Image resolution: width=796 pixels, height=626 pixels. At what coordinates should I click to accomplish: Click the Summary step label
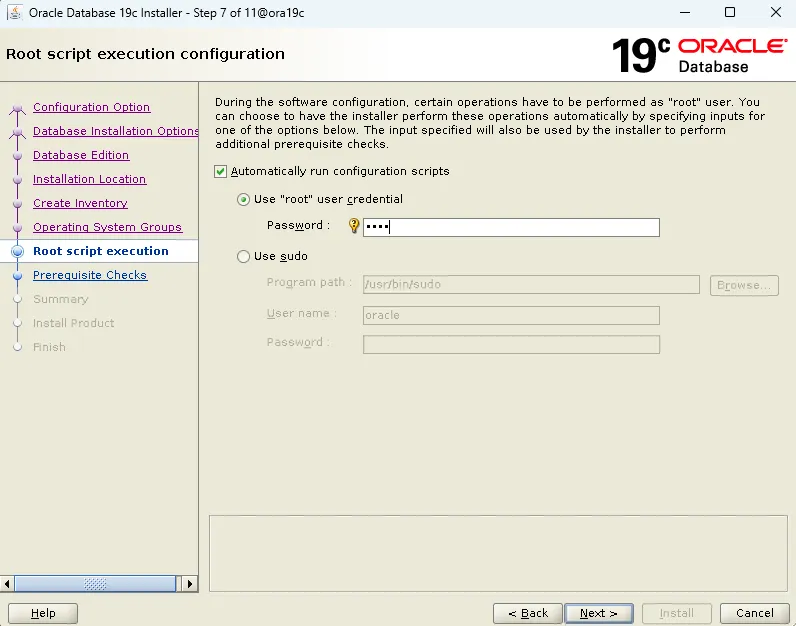60,299
